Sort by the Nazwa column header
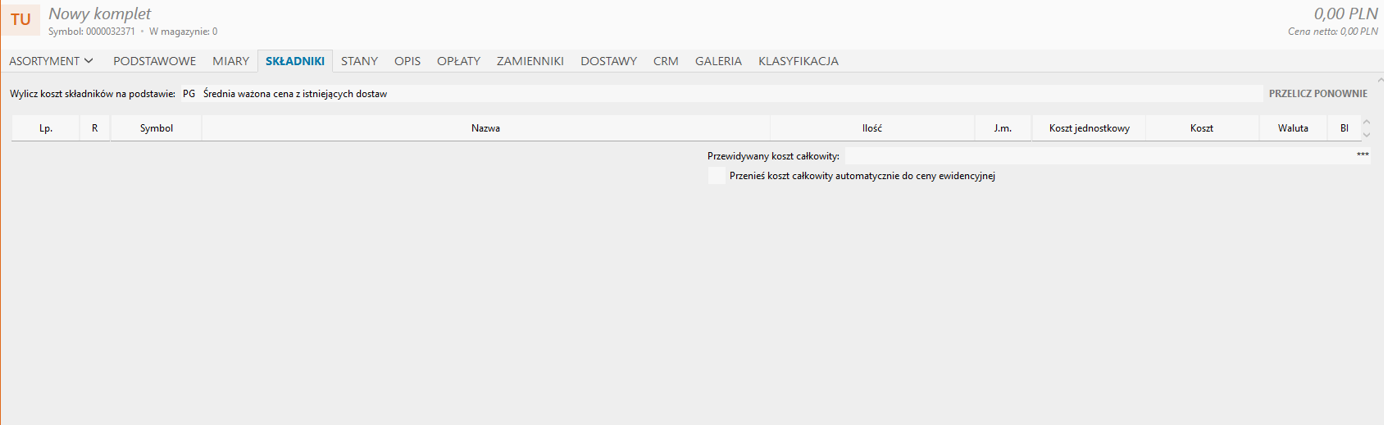1384x425 pixels. coord(486,129)
